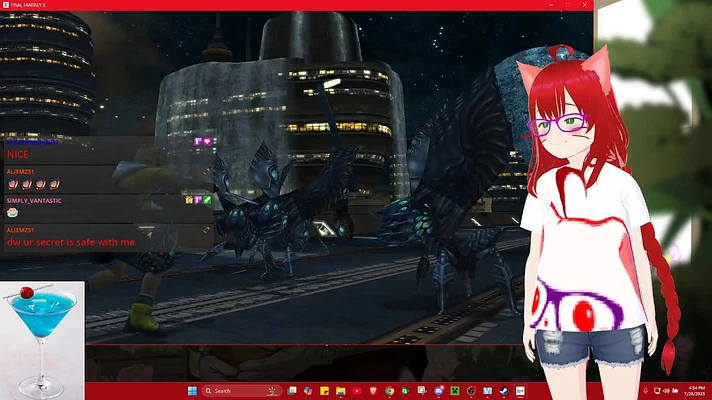The image size is (712, 400).
Task: Click the purple heart badge on the NICE message
Action: 208,142
